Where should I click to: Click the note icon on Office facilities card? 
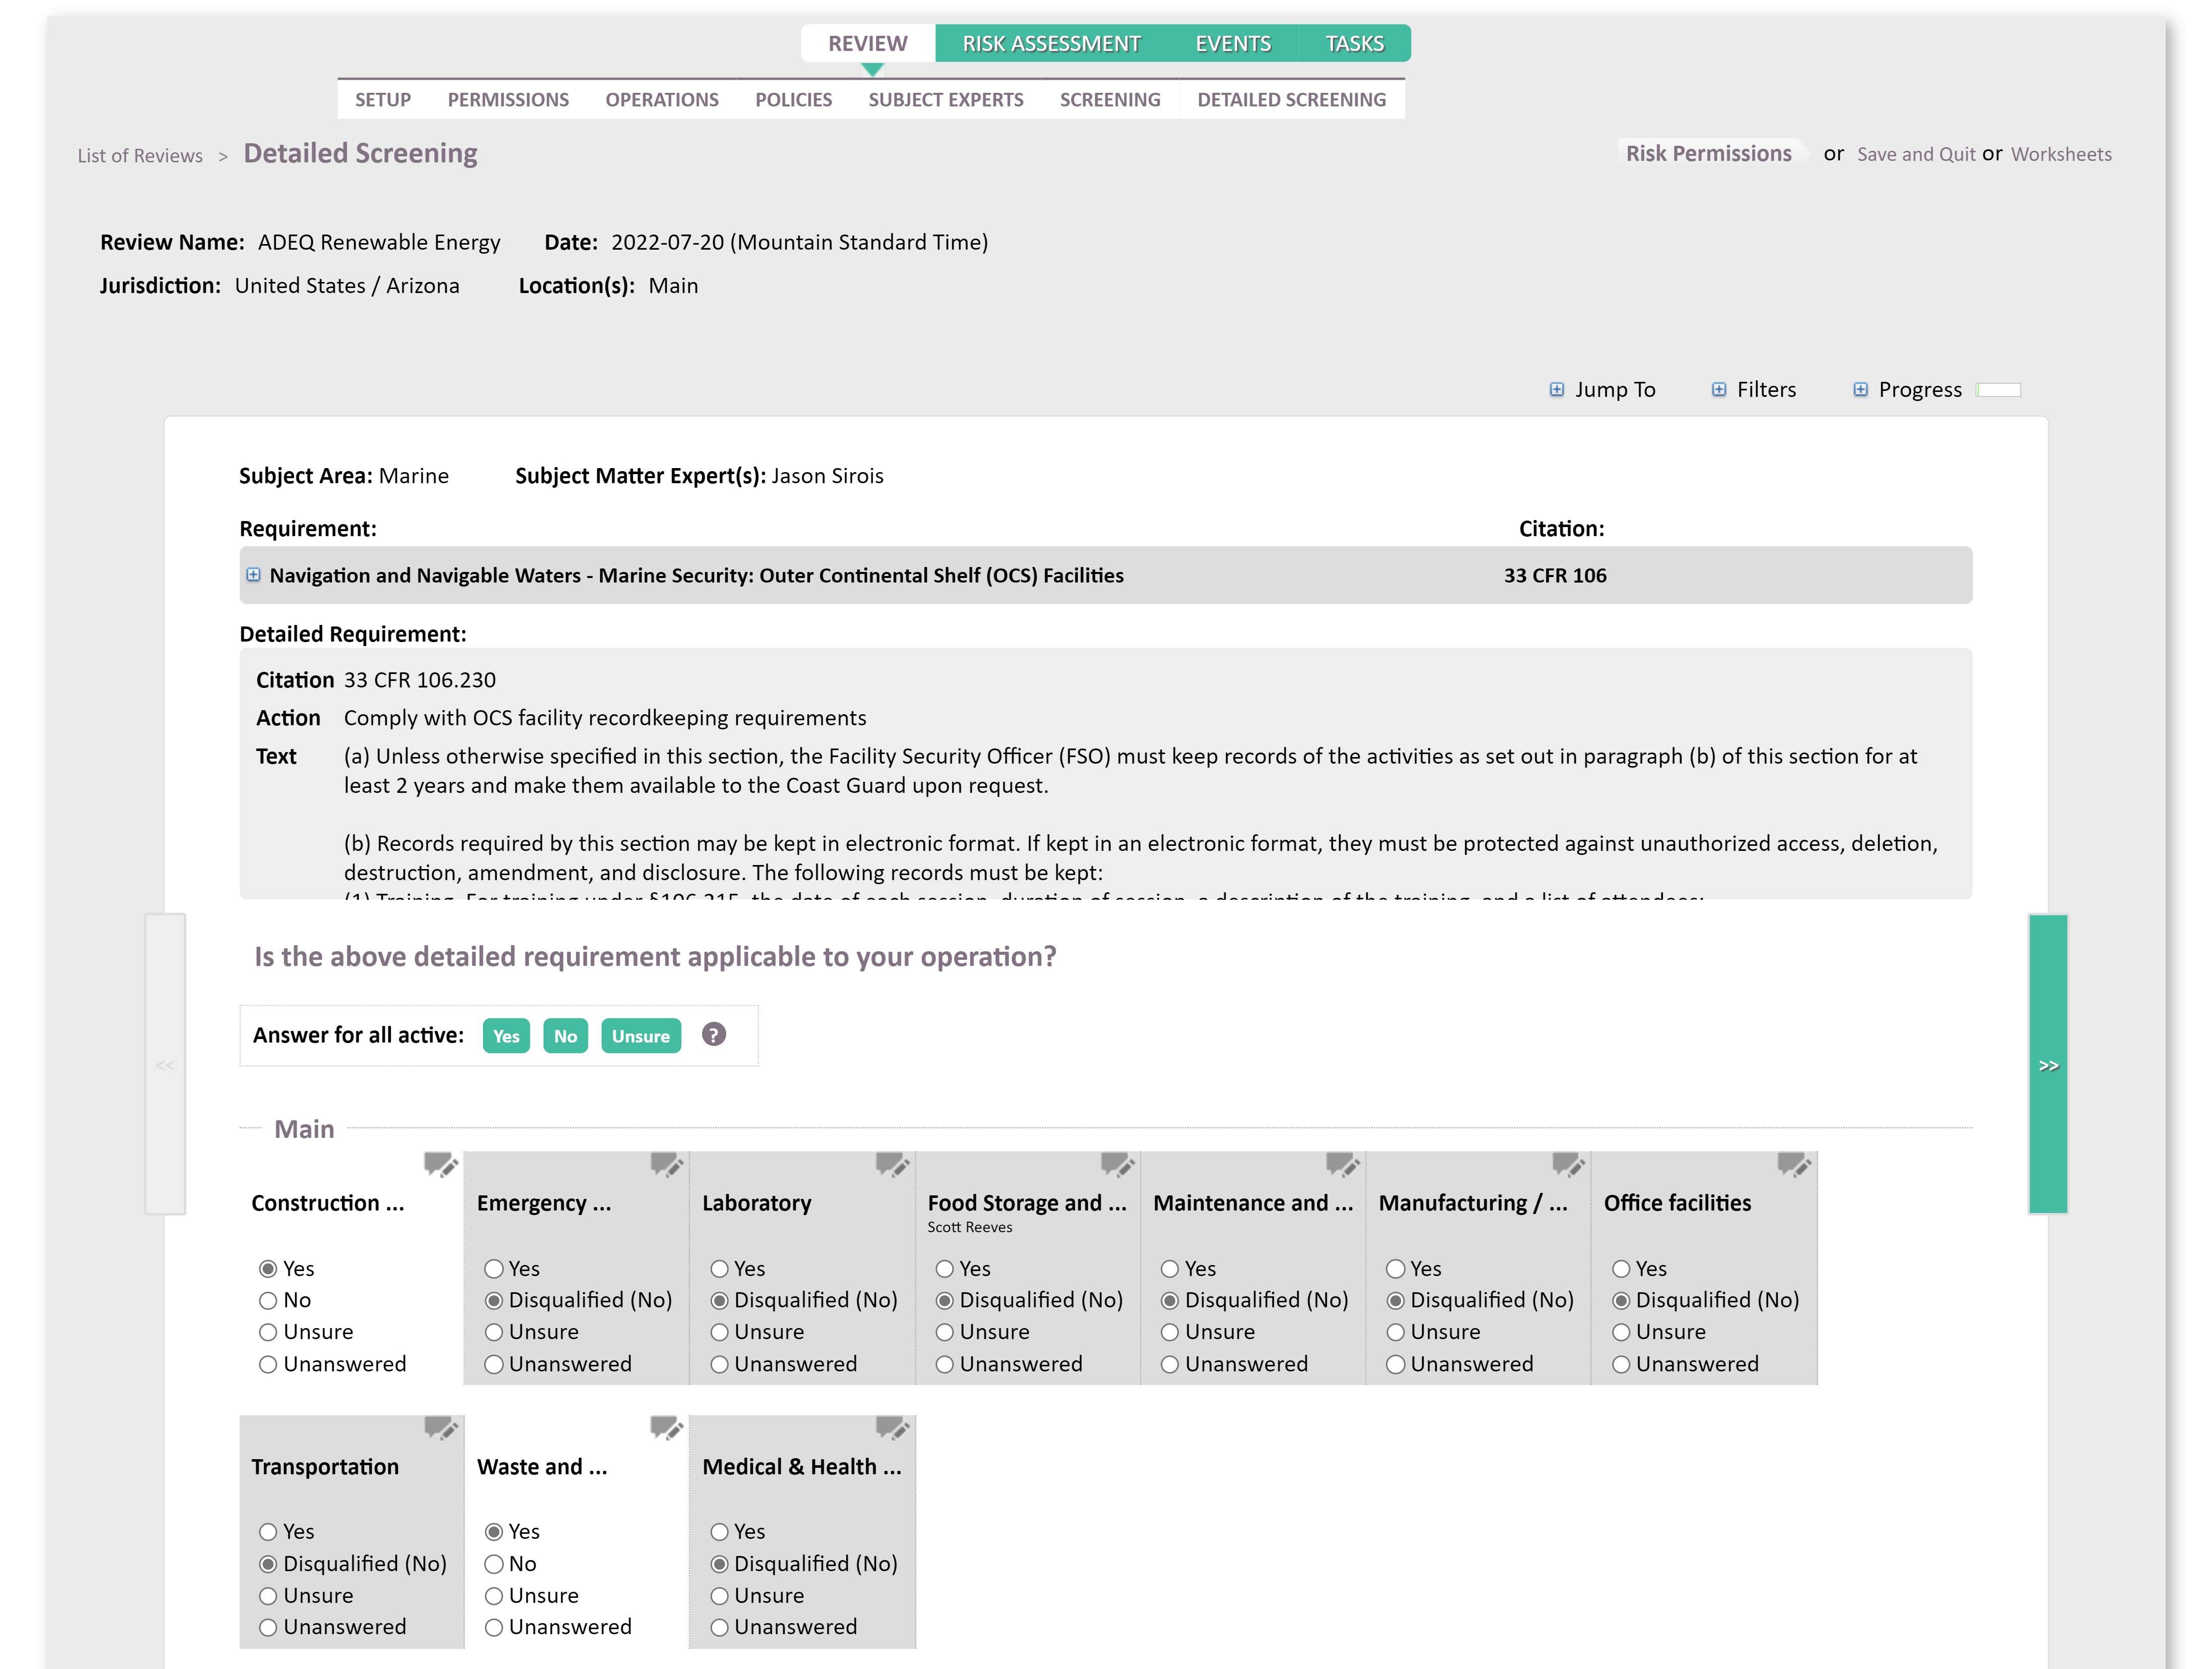[x=1795, y=1165]
